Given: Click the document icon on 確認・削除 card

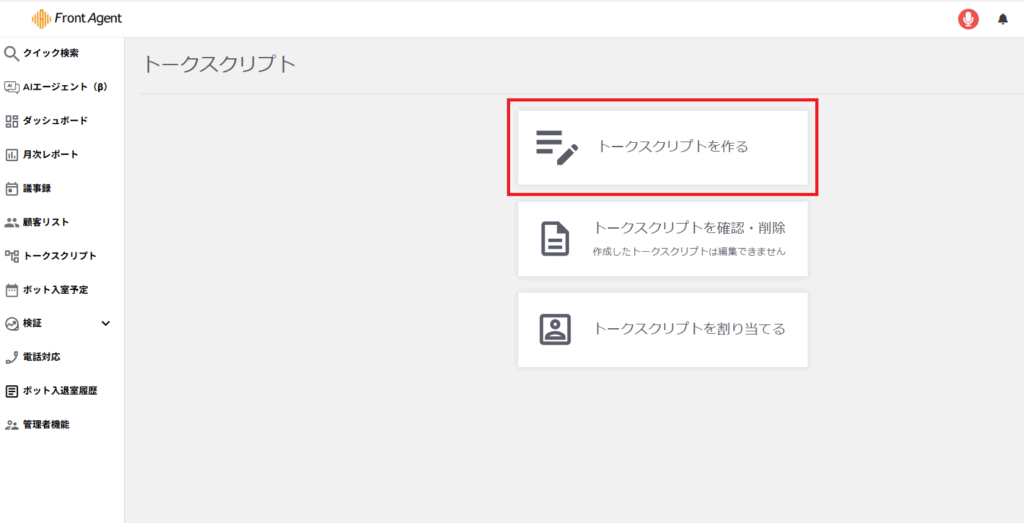Looking at the screenshot, I should 555,239.
